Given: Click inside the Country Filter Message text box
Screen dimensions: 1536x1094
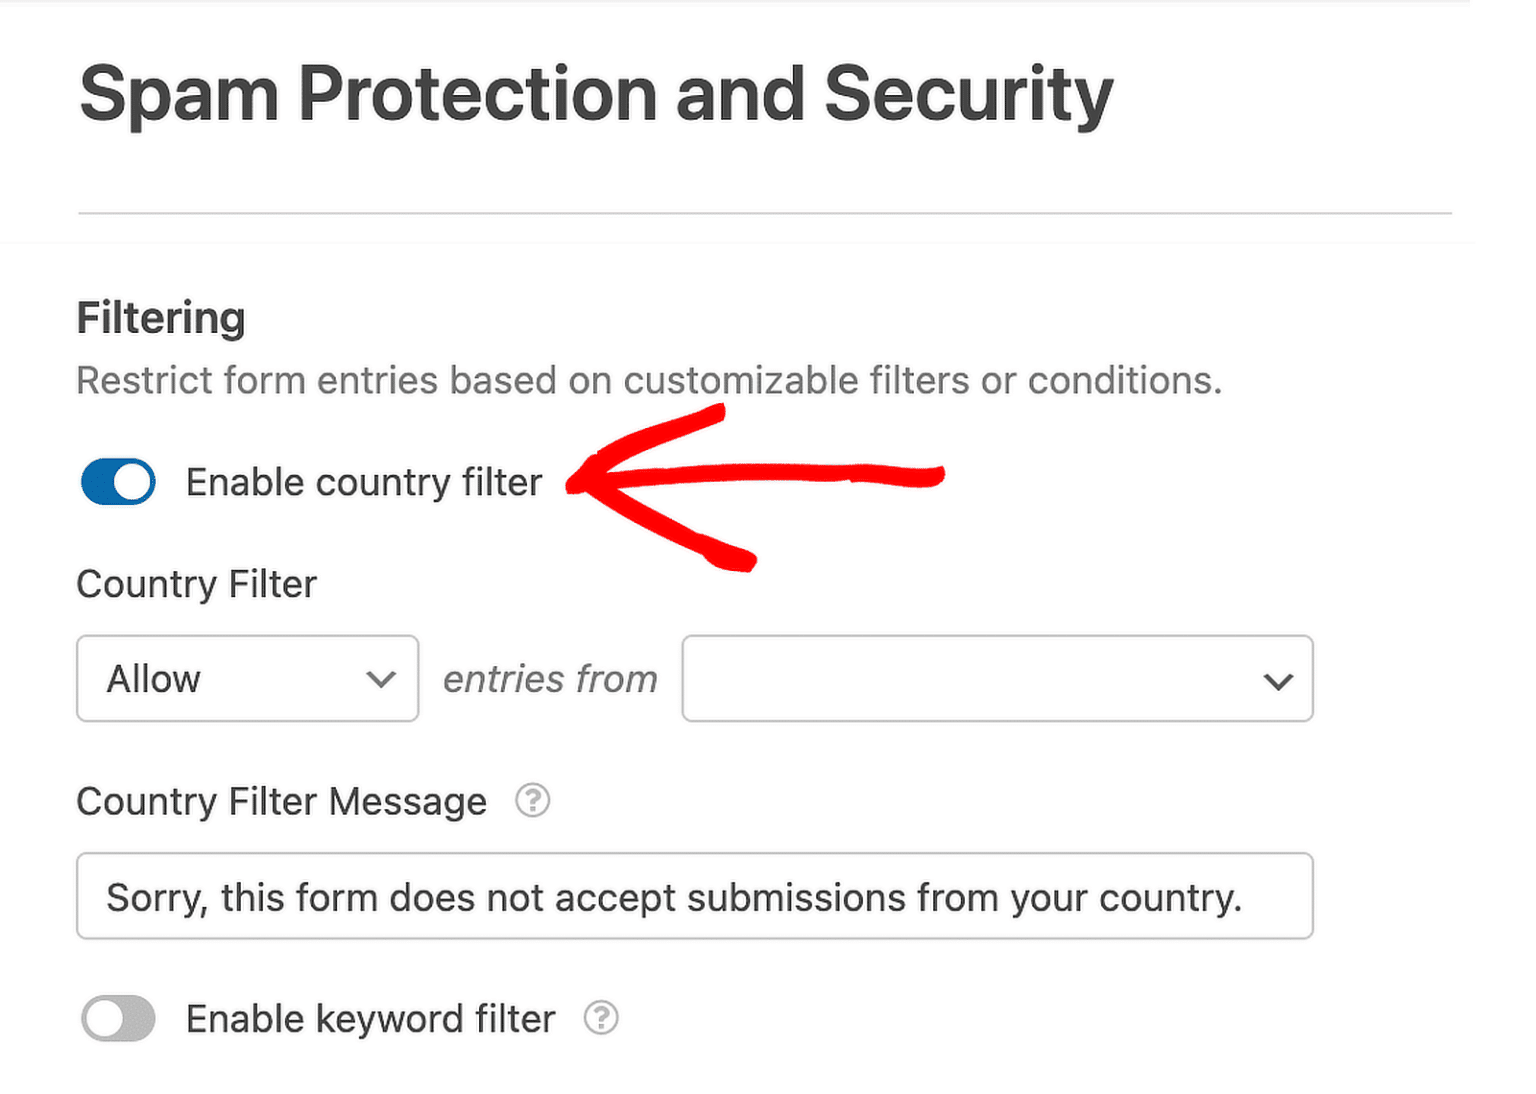Looking at the screenshot, I should [694, 896].
